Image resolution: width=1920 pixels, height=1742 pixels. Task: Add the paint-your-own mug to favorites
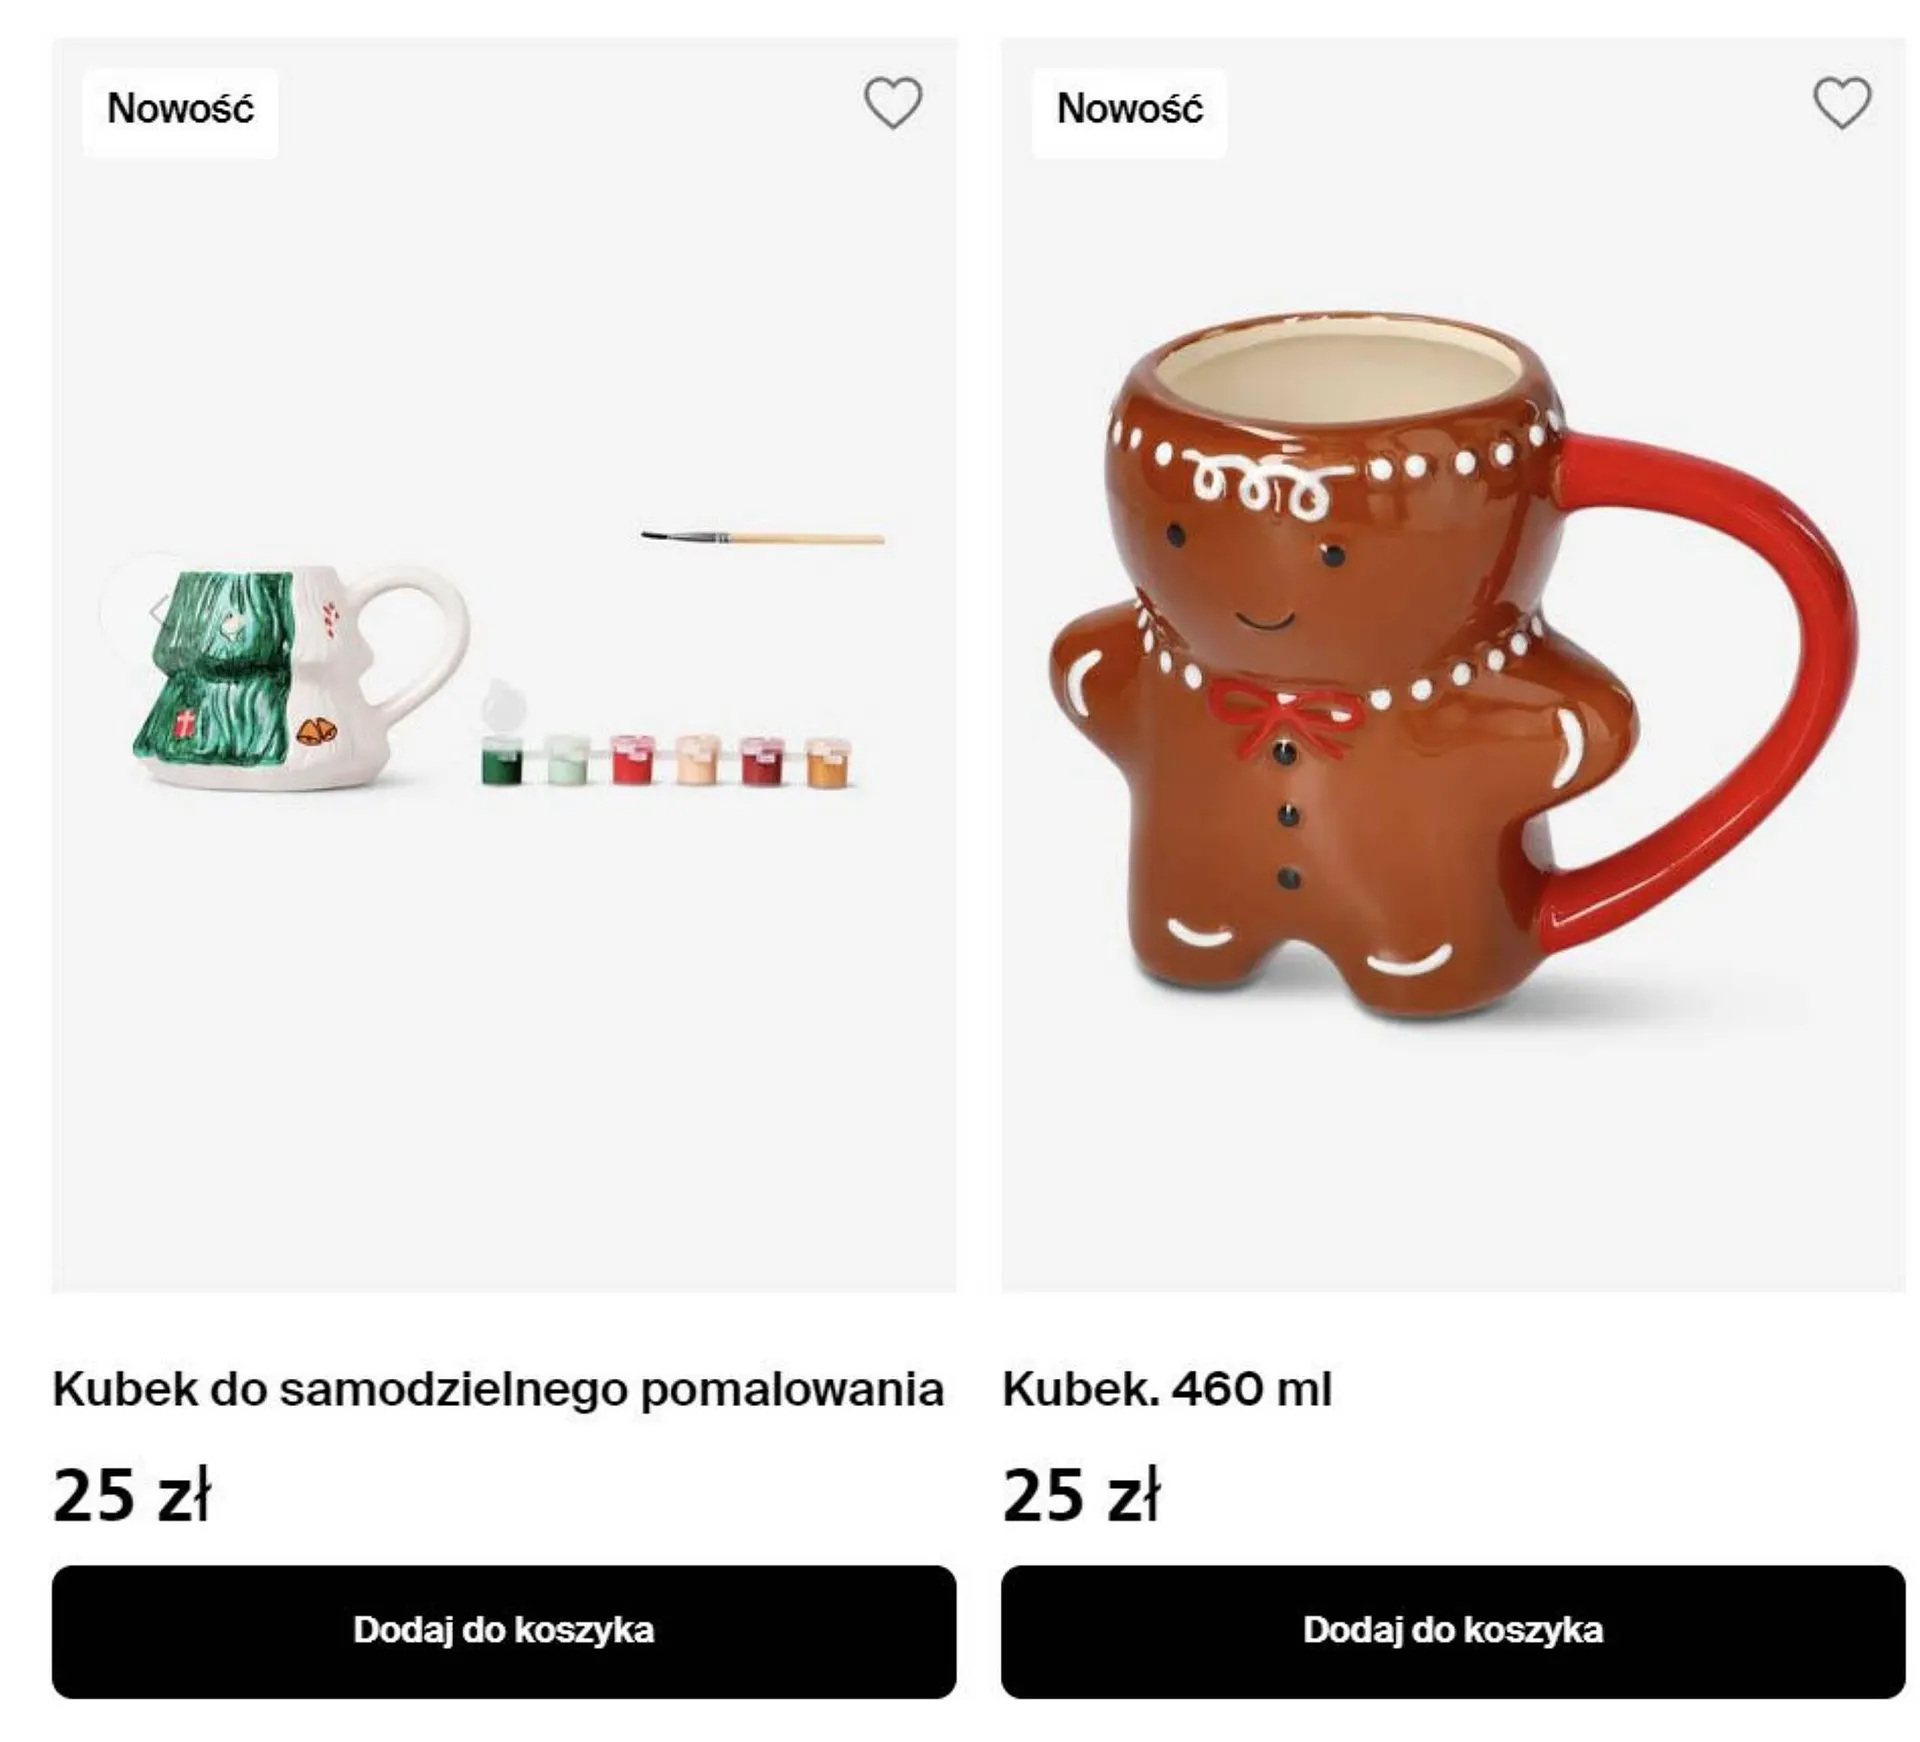(892, 104)
